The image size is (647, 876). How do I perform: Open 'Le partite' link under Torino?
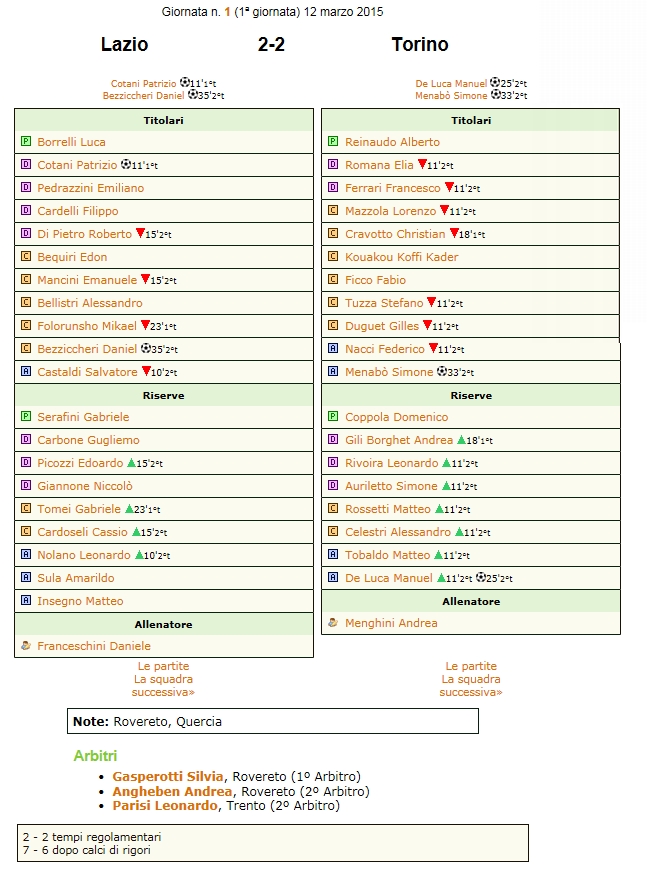pos(471,666)
